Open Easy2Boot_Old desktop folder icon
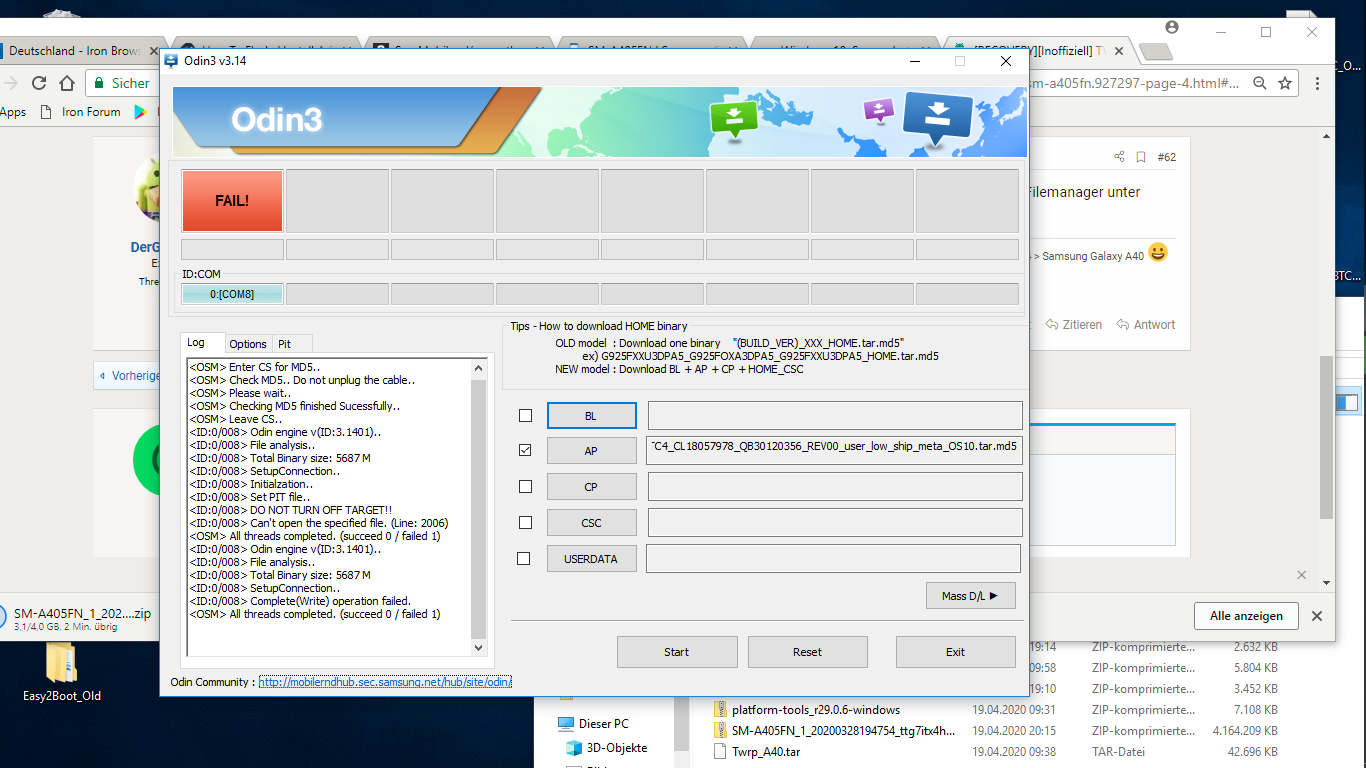The height and width of the screenshot is (768, 1366). tap(62, 674)
